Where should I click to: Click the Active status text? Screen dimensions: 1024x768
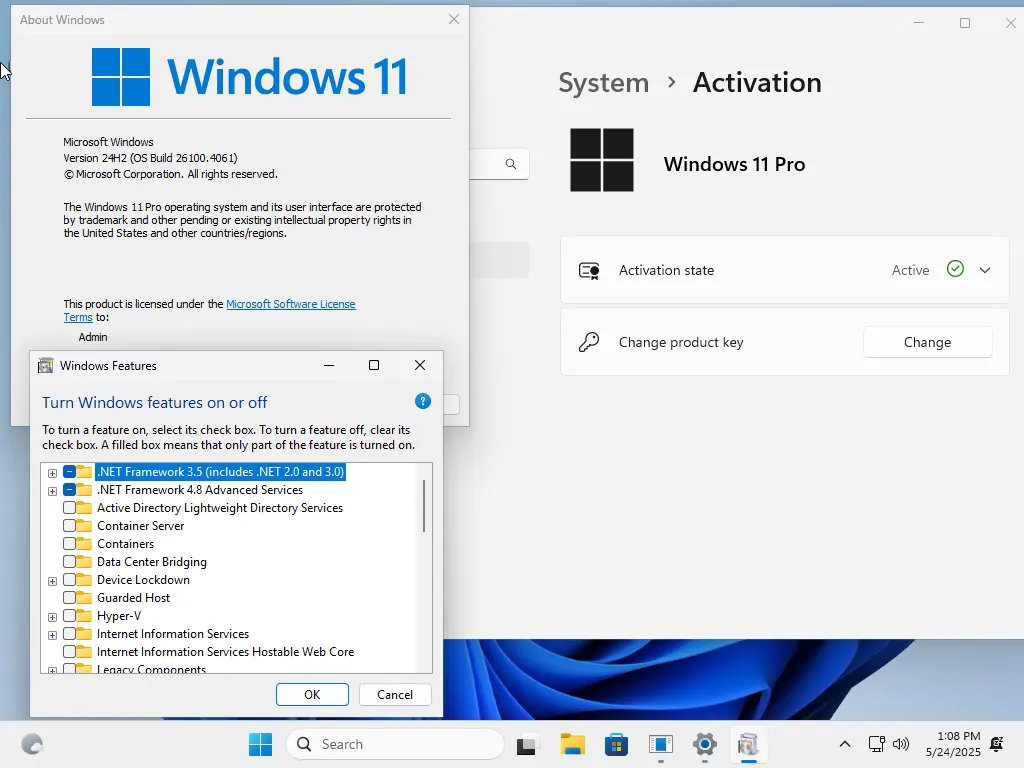tap(910, 270)
